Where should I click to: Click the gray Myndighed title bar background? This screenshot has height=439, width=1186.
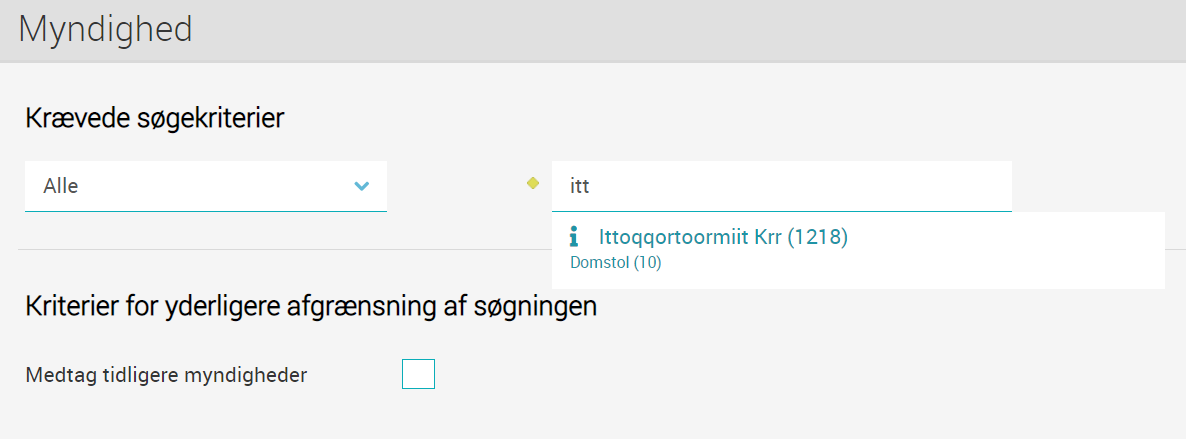click(681, 30)
